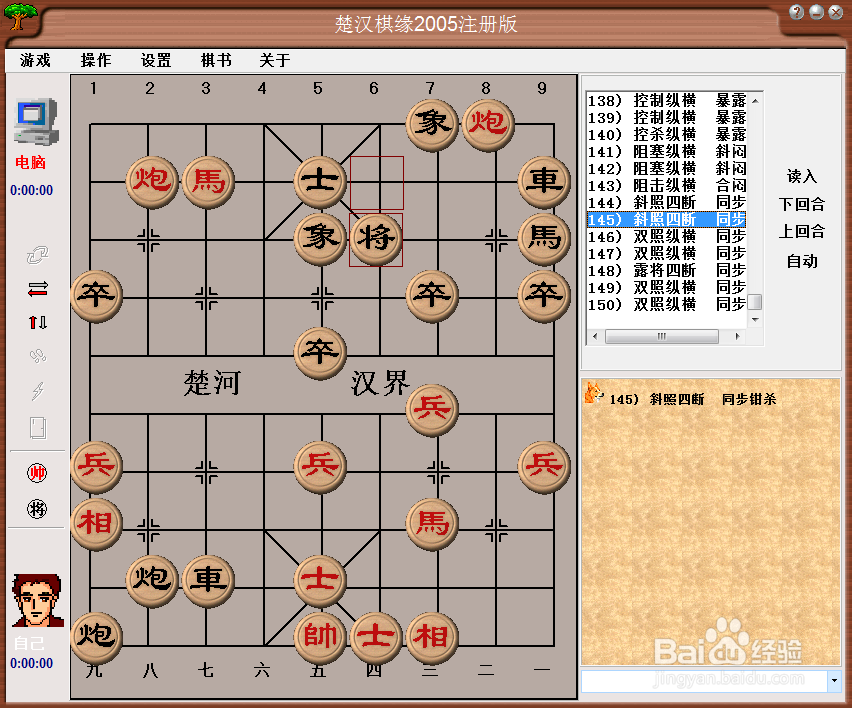This screenshot has width=852, height=708.
Task: Select the red 炮 on top row
Action: pos(488,124)
